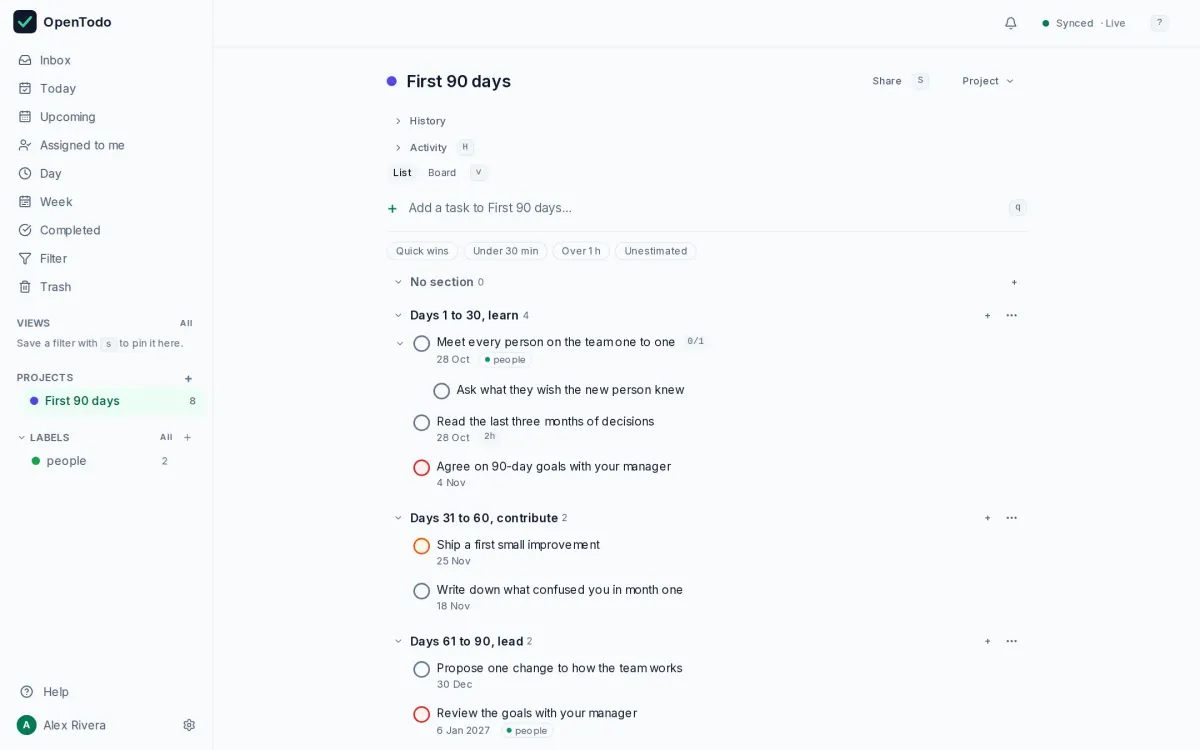Click the '6 Jan 2027' due date

point(463,731)
